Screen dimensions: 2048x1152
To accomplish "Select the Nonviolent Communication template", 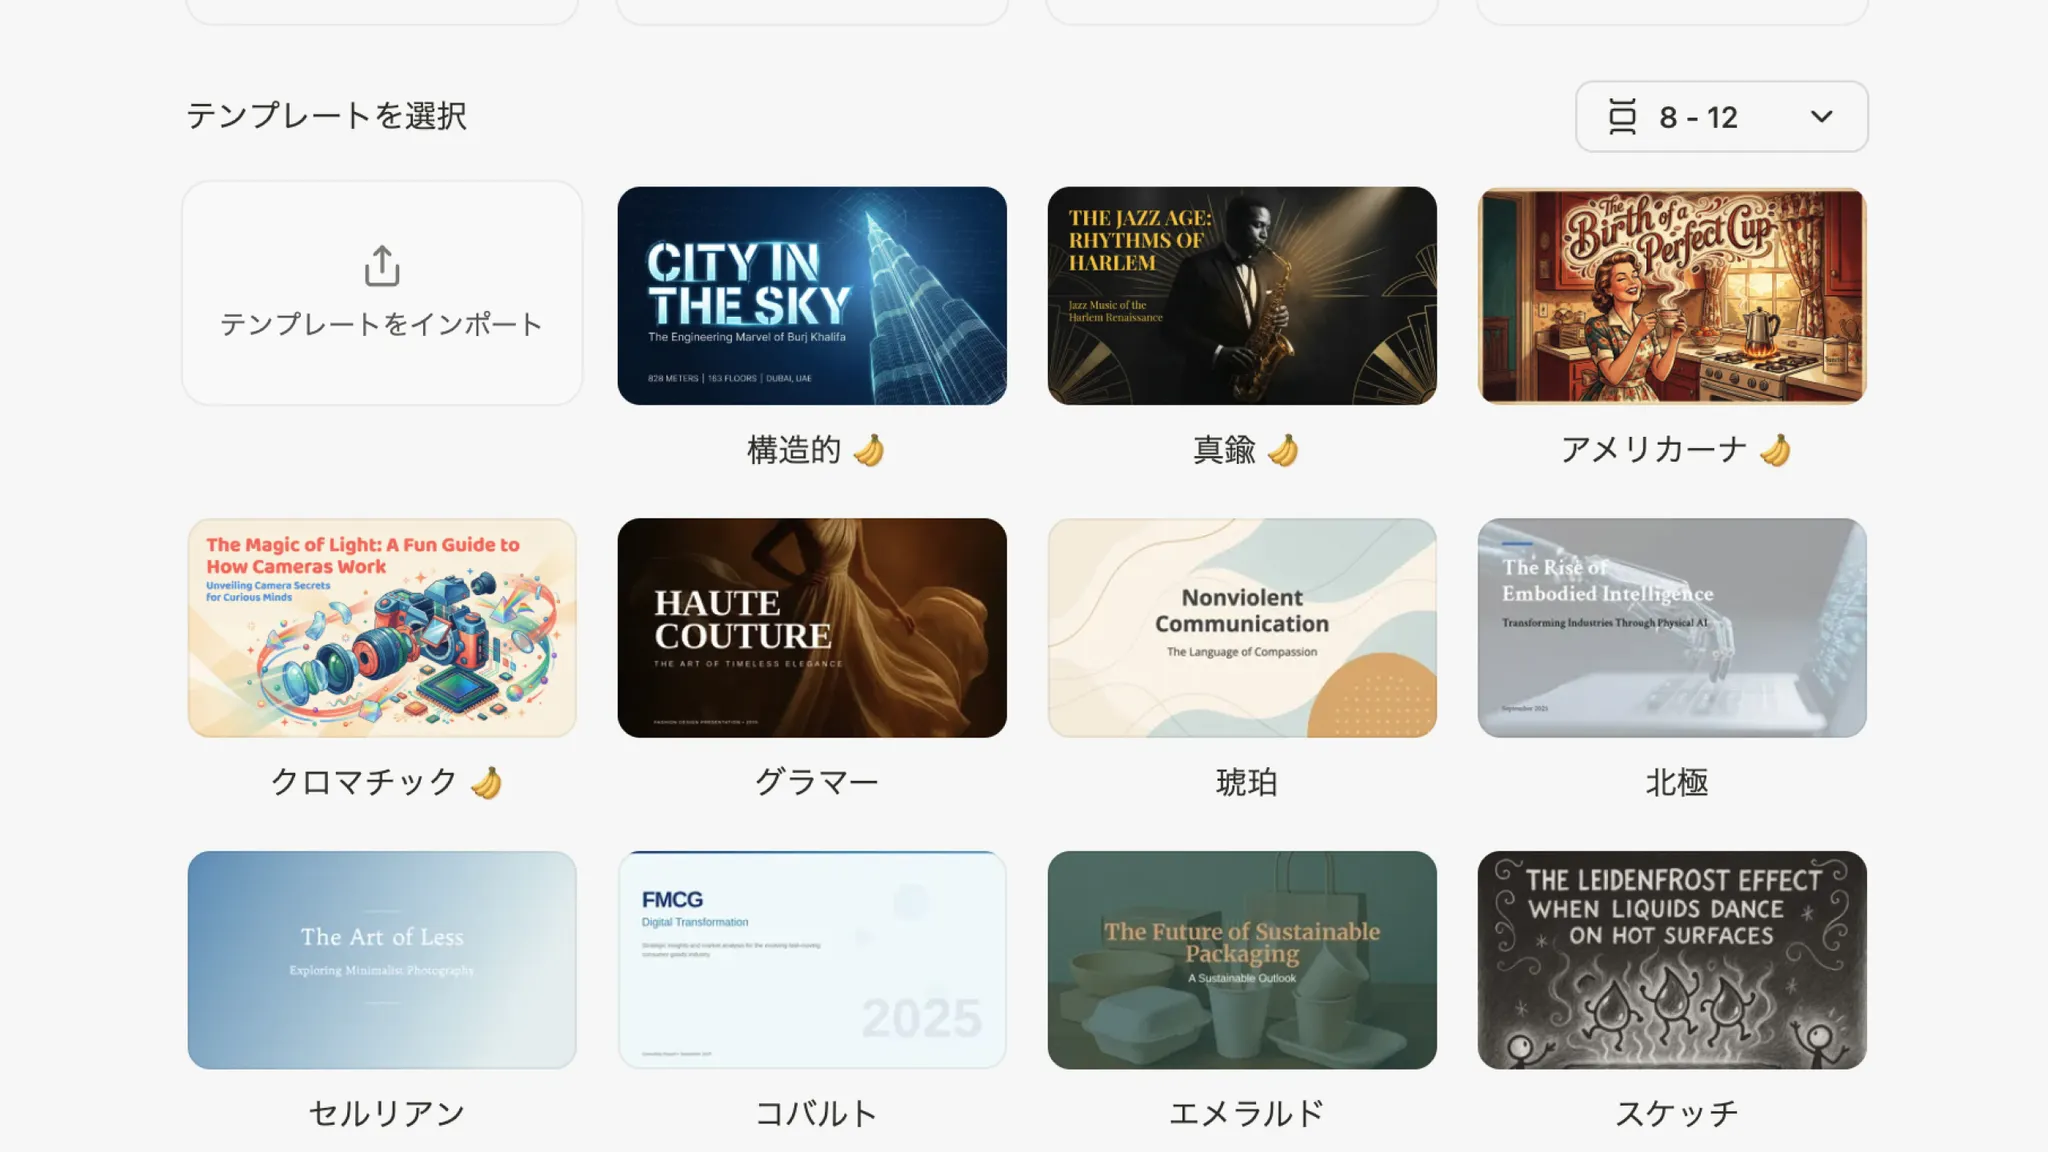I will coord(1242,628).
